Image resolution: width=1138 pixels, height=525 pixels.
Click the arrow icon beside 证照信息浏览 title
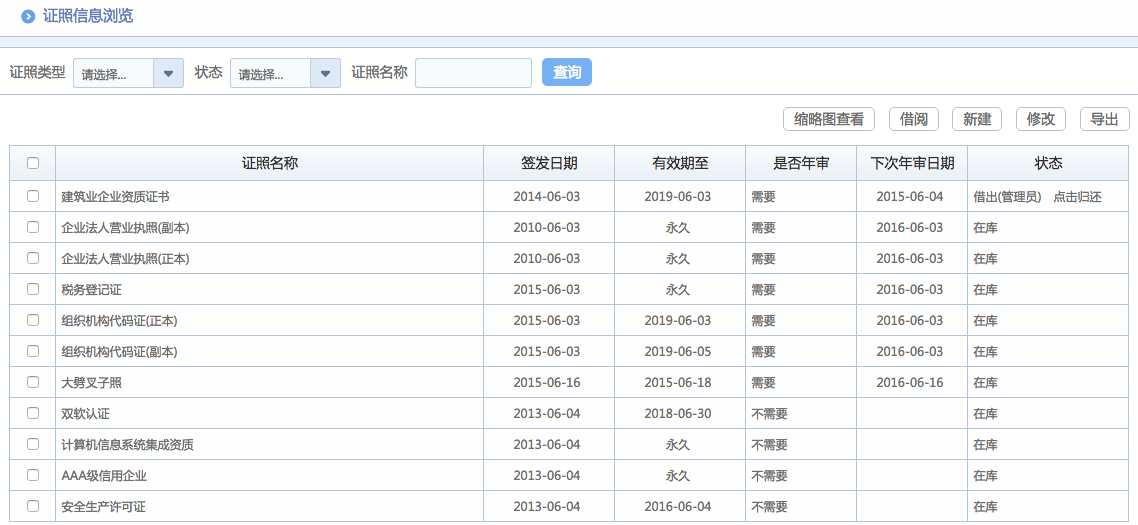(x=28, y=16)
